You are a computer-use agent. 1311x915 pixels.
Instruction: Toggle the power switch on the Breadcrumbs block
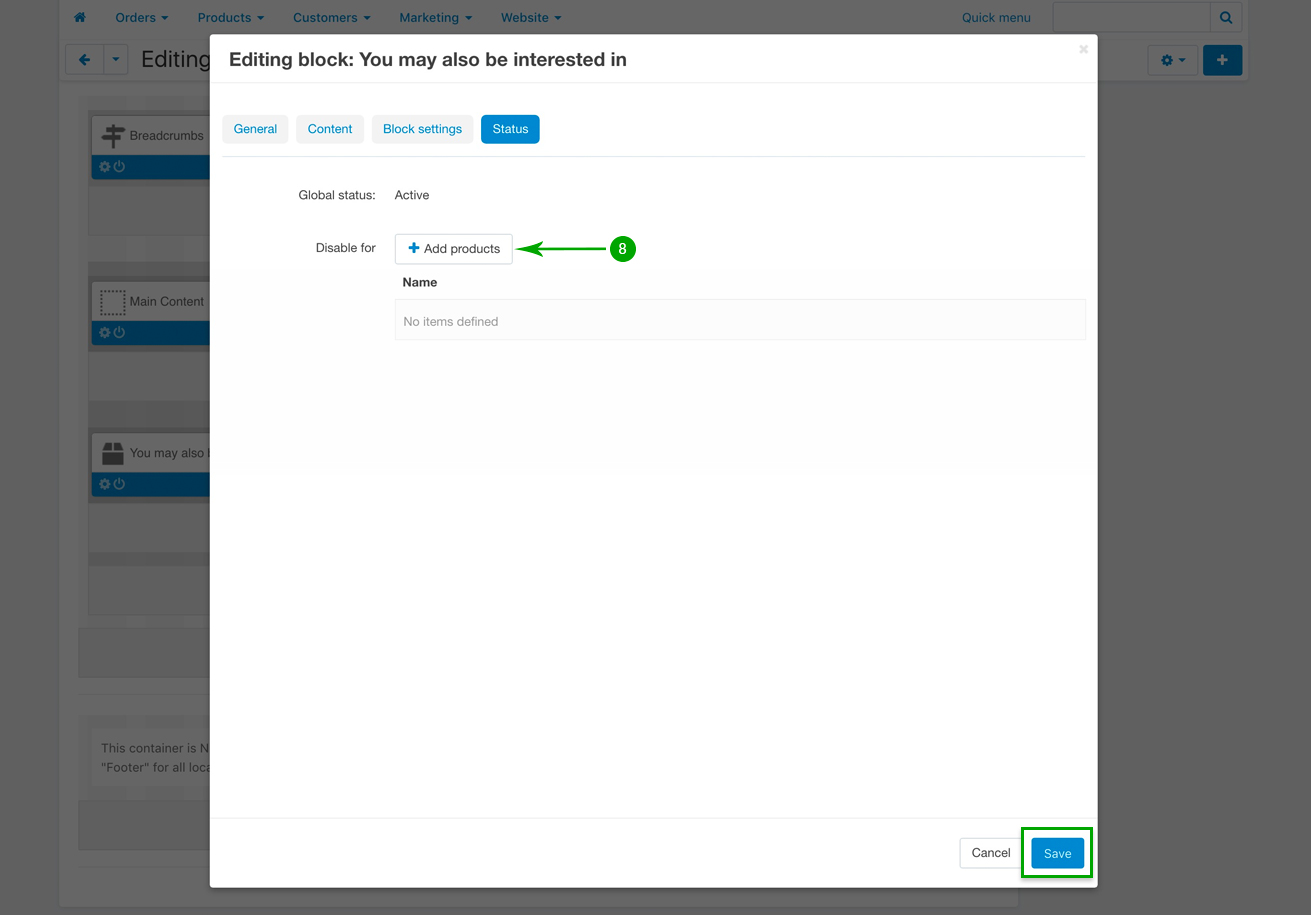[x=119, y=167]
